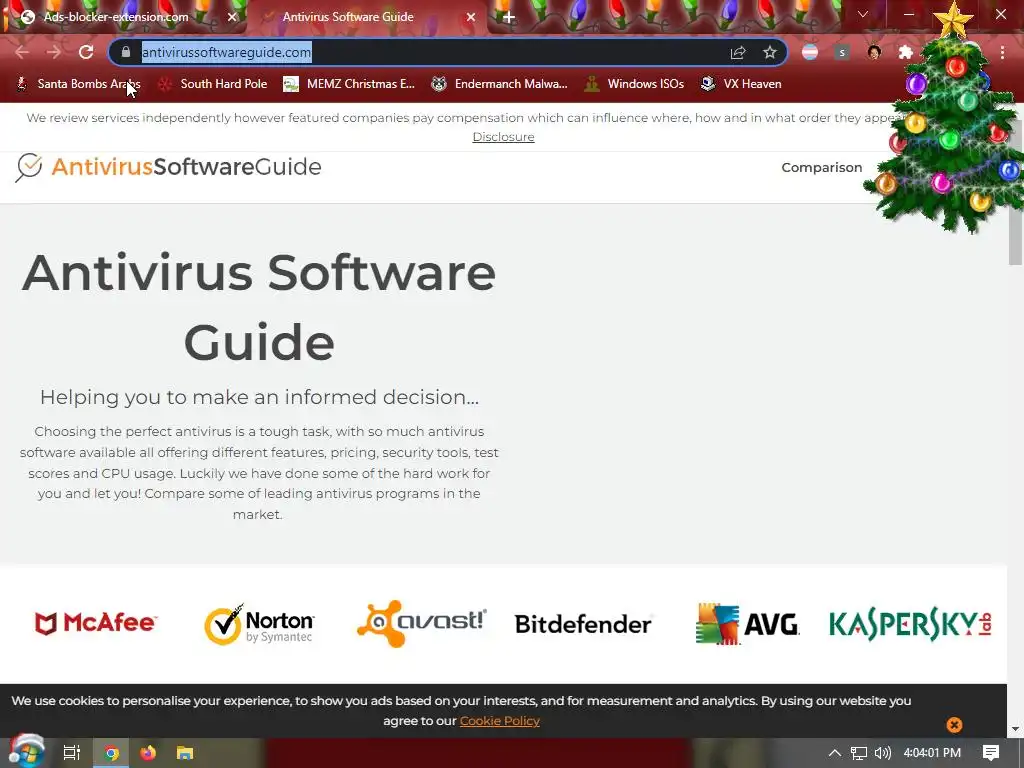Open the MEMZ Christmas bookmark
1024x768 pixels.
pos(349,84)
